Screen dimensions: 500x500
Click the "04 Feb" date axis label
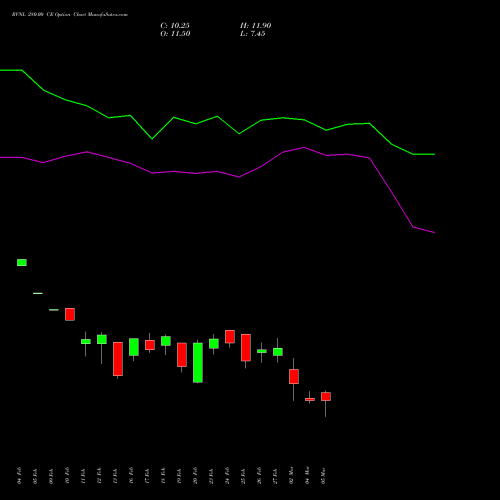(19, 476)
